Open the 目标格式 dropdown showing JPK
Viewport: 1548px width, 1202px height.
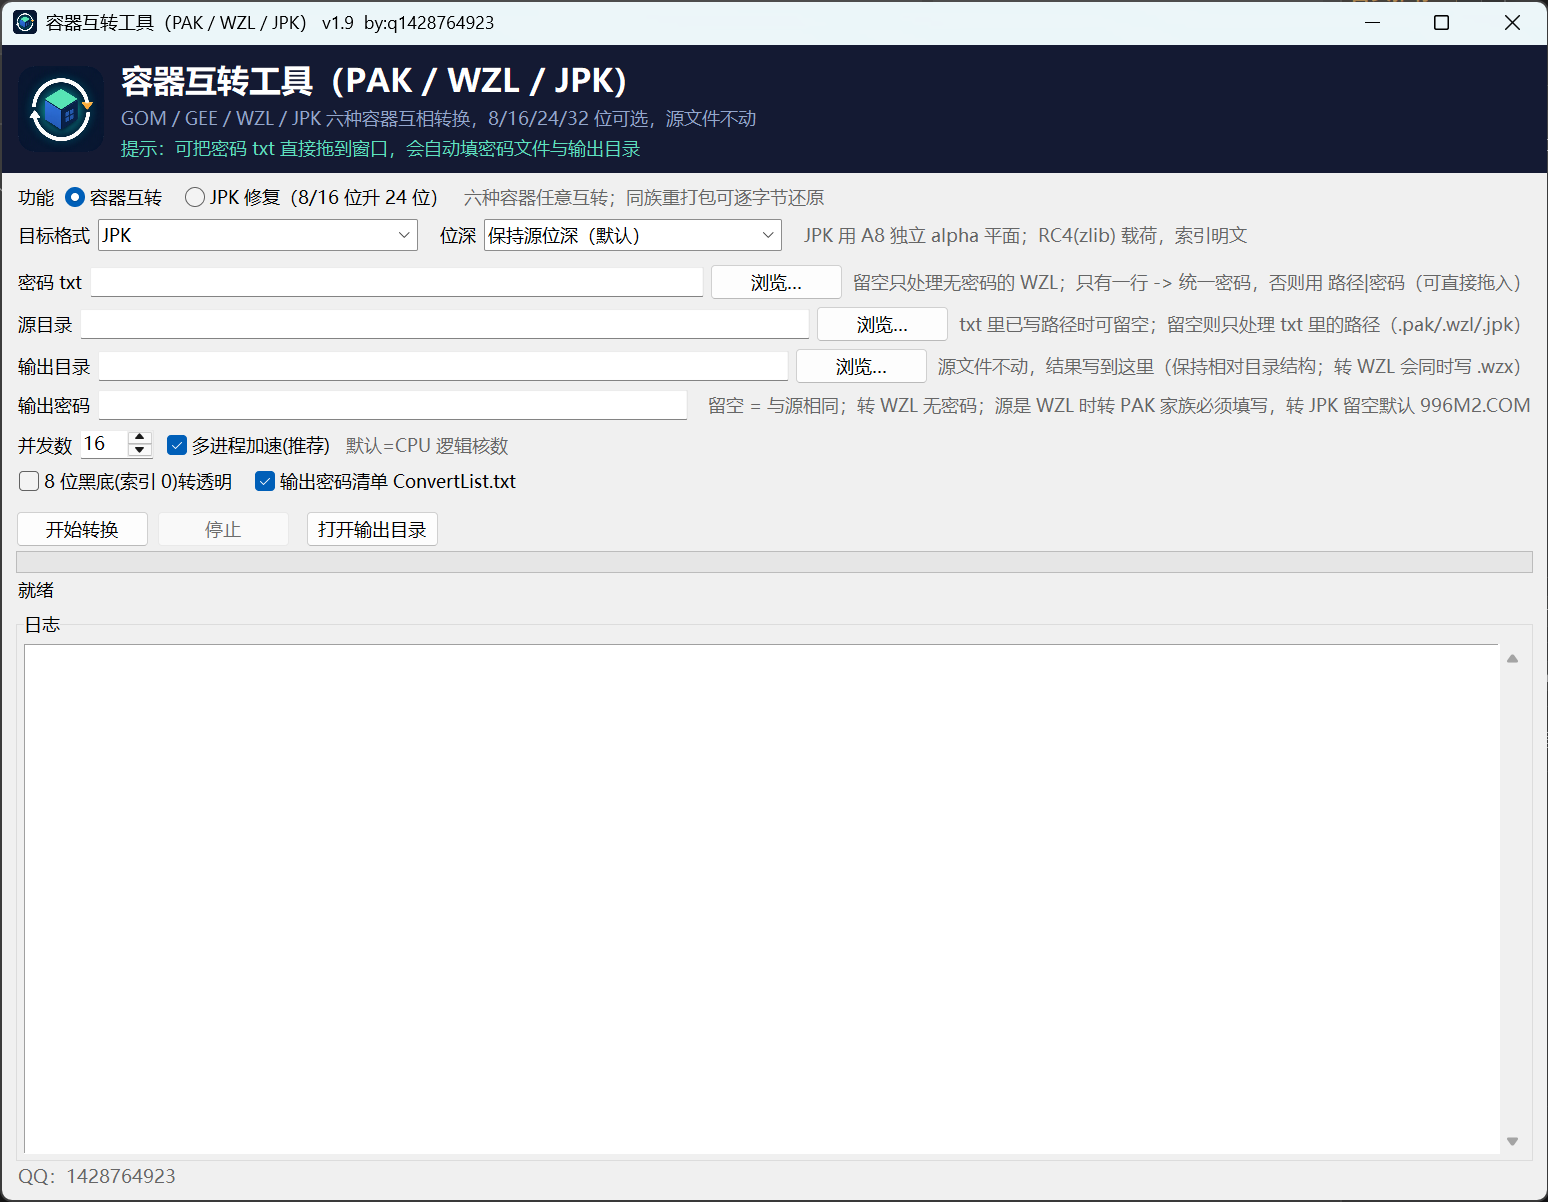pyautogui.click(x=258, y=235)
